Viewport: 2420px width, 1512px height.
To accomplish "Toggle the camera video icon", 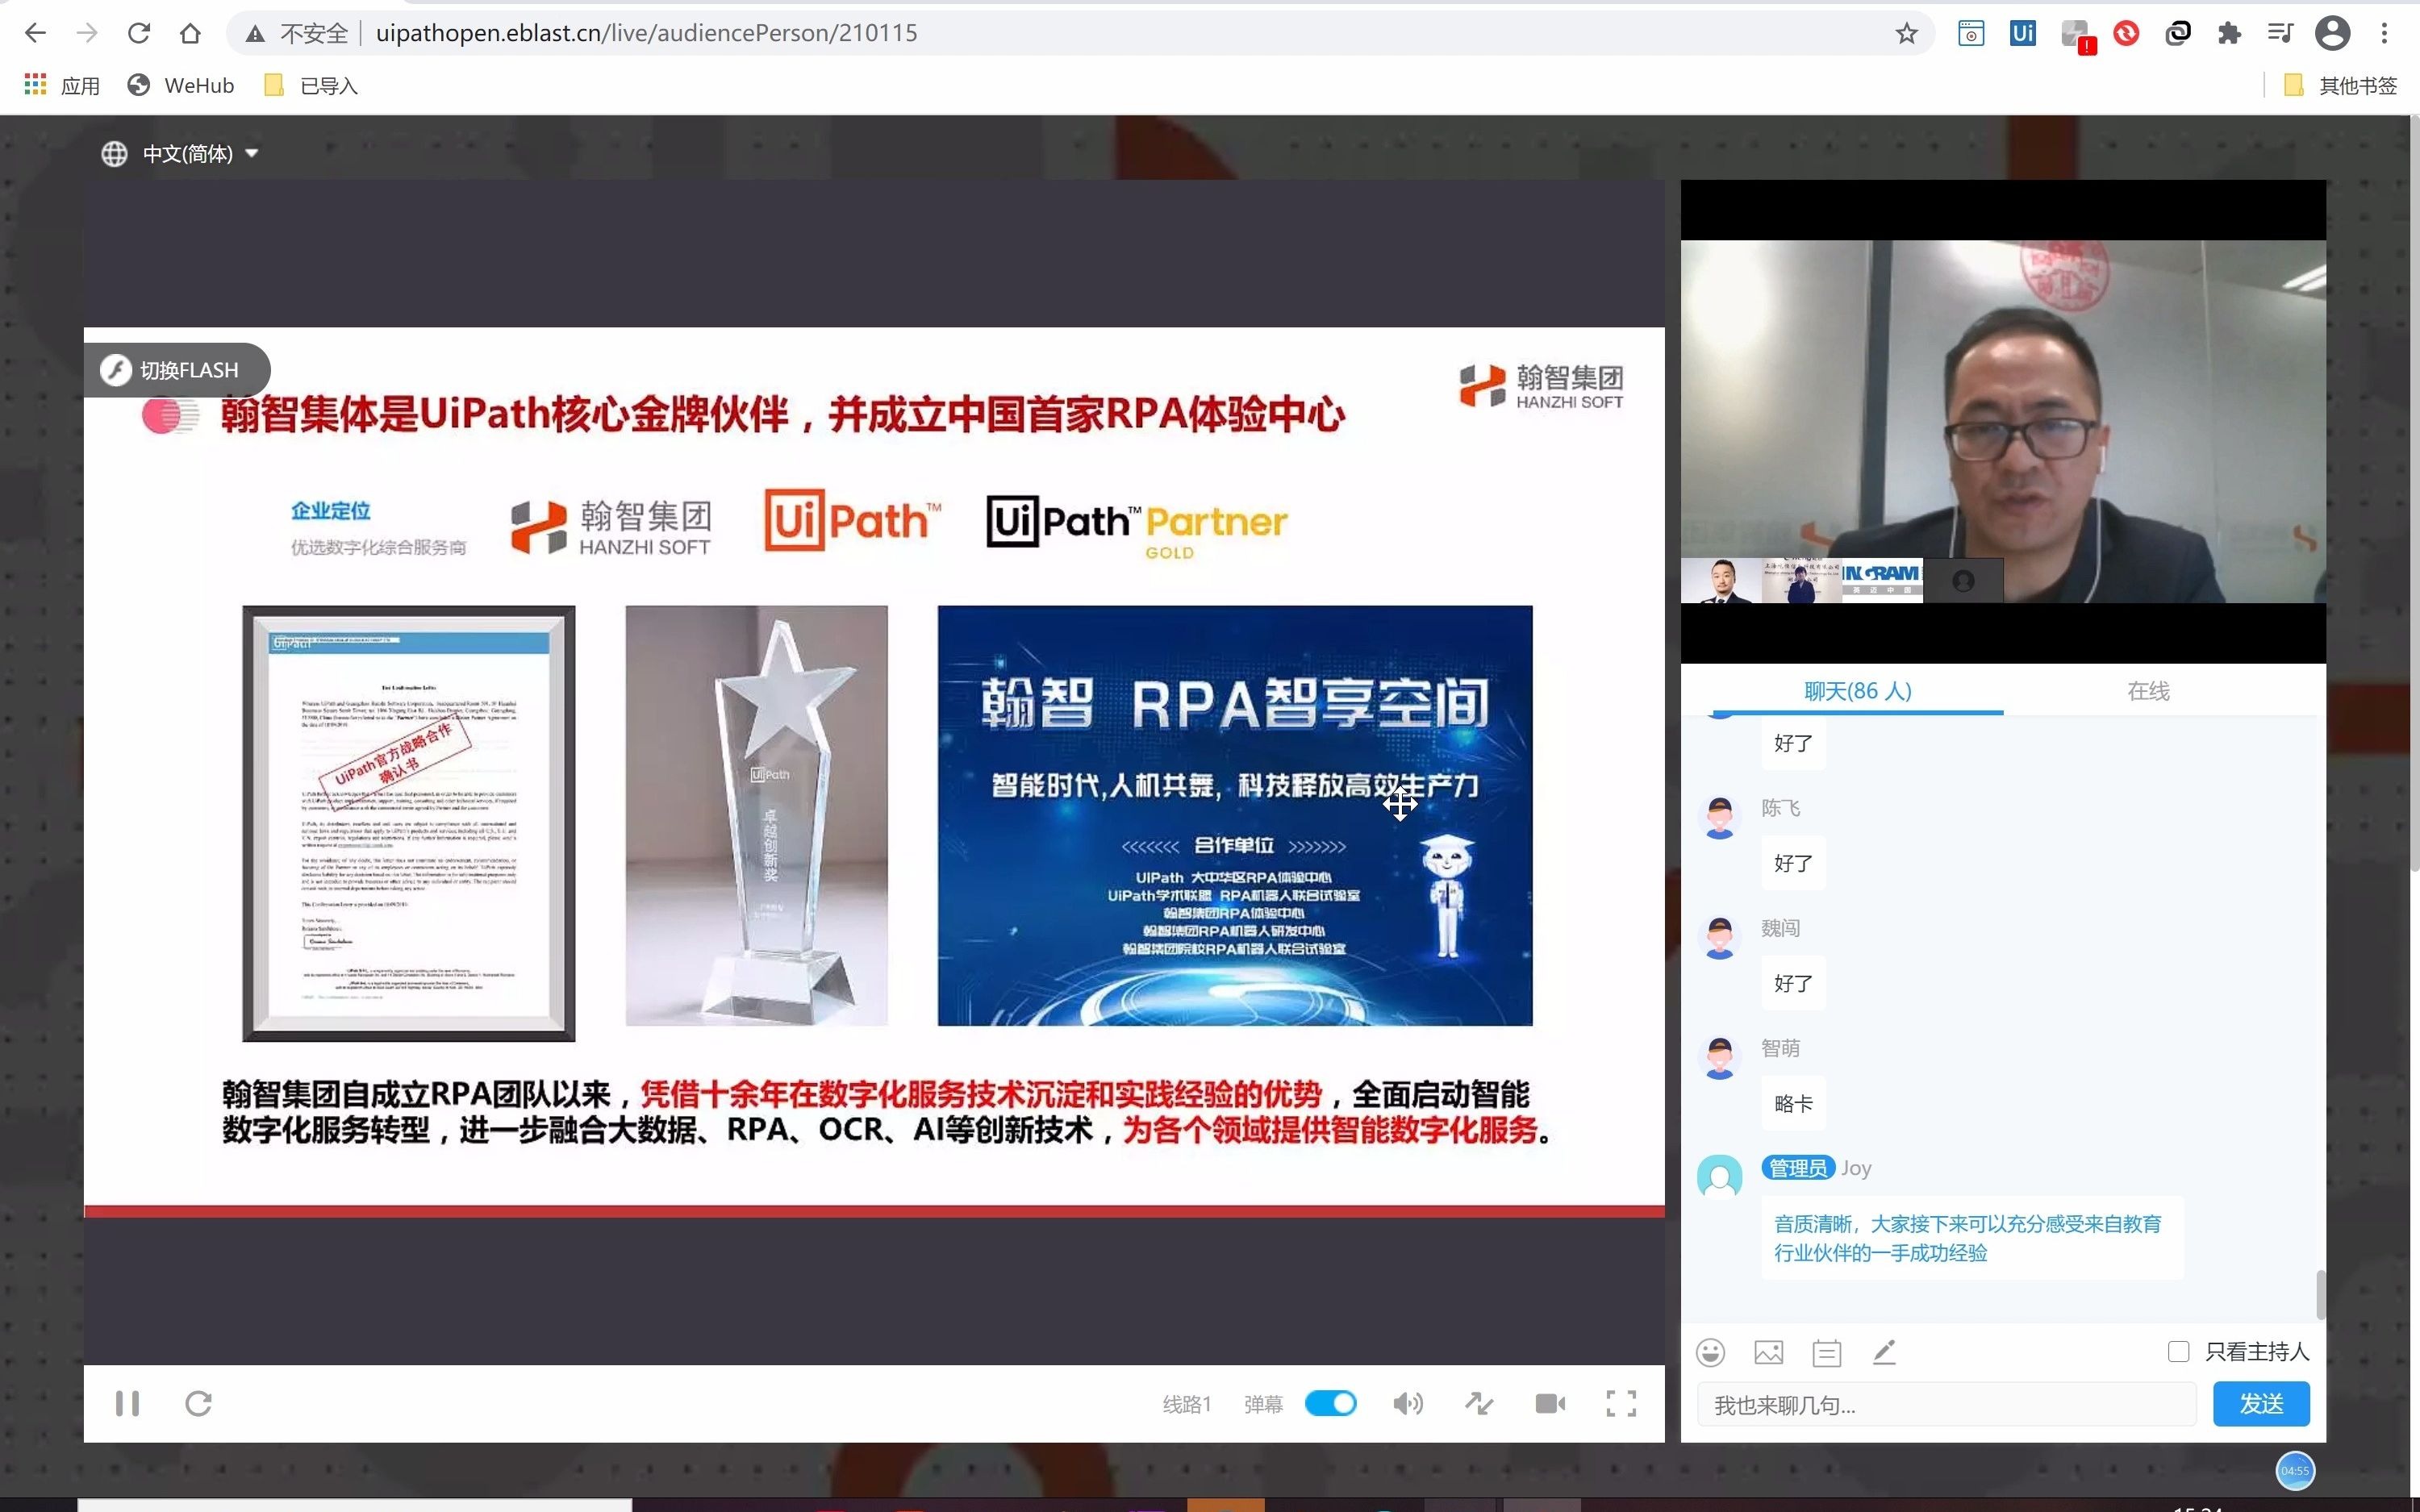I will (1550, 1403).
